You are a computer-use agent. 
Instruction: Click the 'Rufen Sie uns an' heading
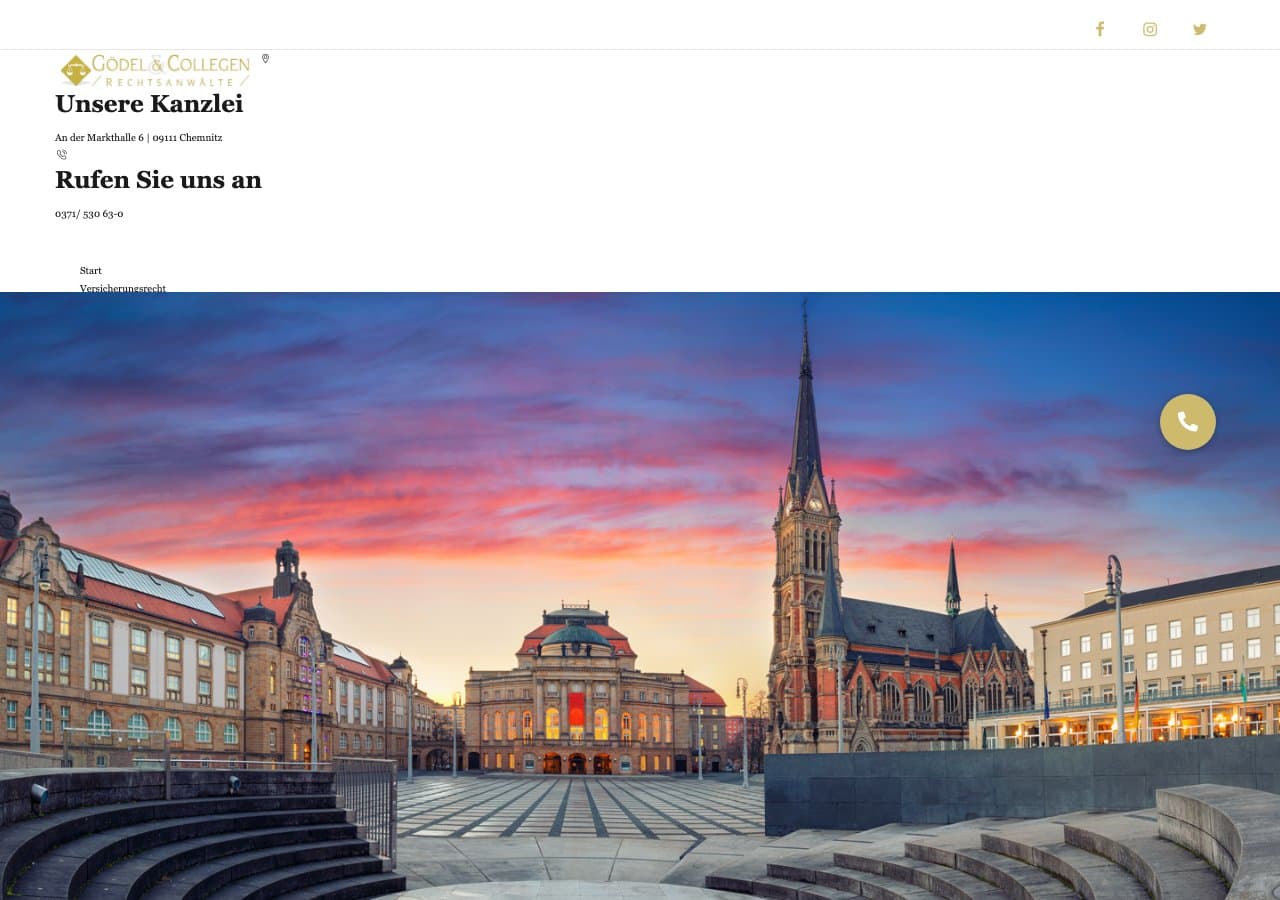tap(158, 180)
